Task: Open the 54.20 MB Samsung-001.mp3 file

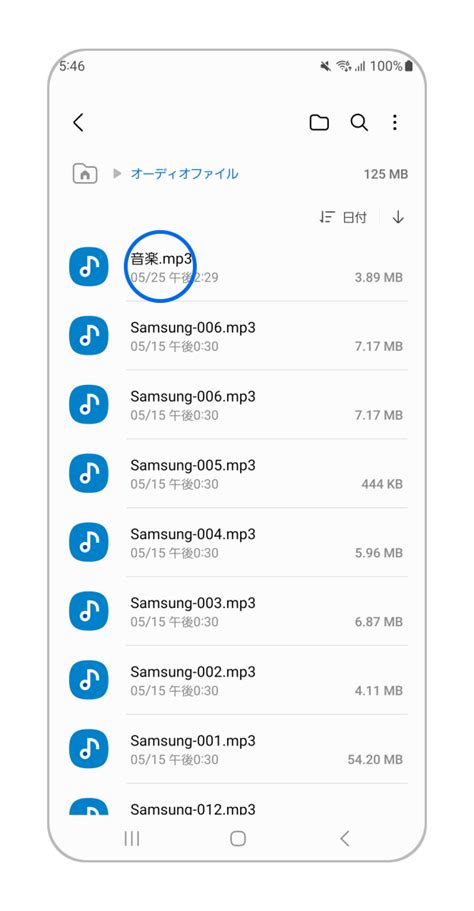Action: pyautogui.click(x=236, y=749)
